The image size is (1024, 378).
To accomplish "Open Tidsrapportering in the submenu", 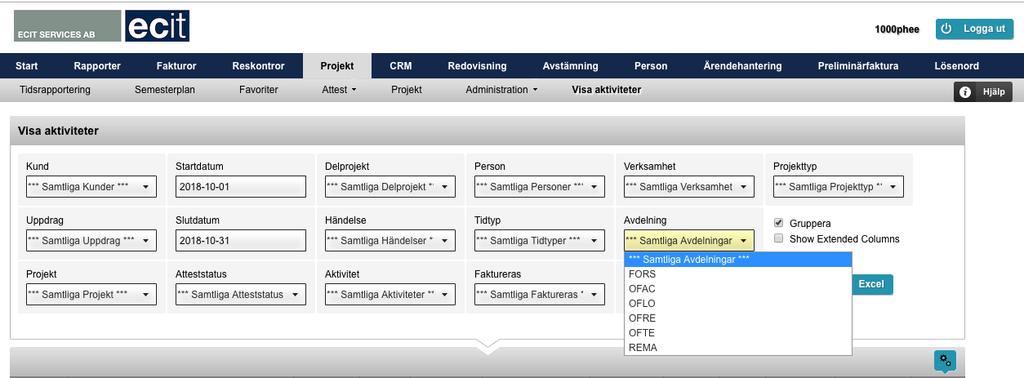I will [x=56, y=90].
